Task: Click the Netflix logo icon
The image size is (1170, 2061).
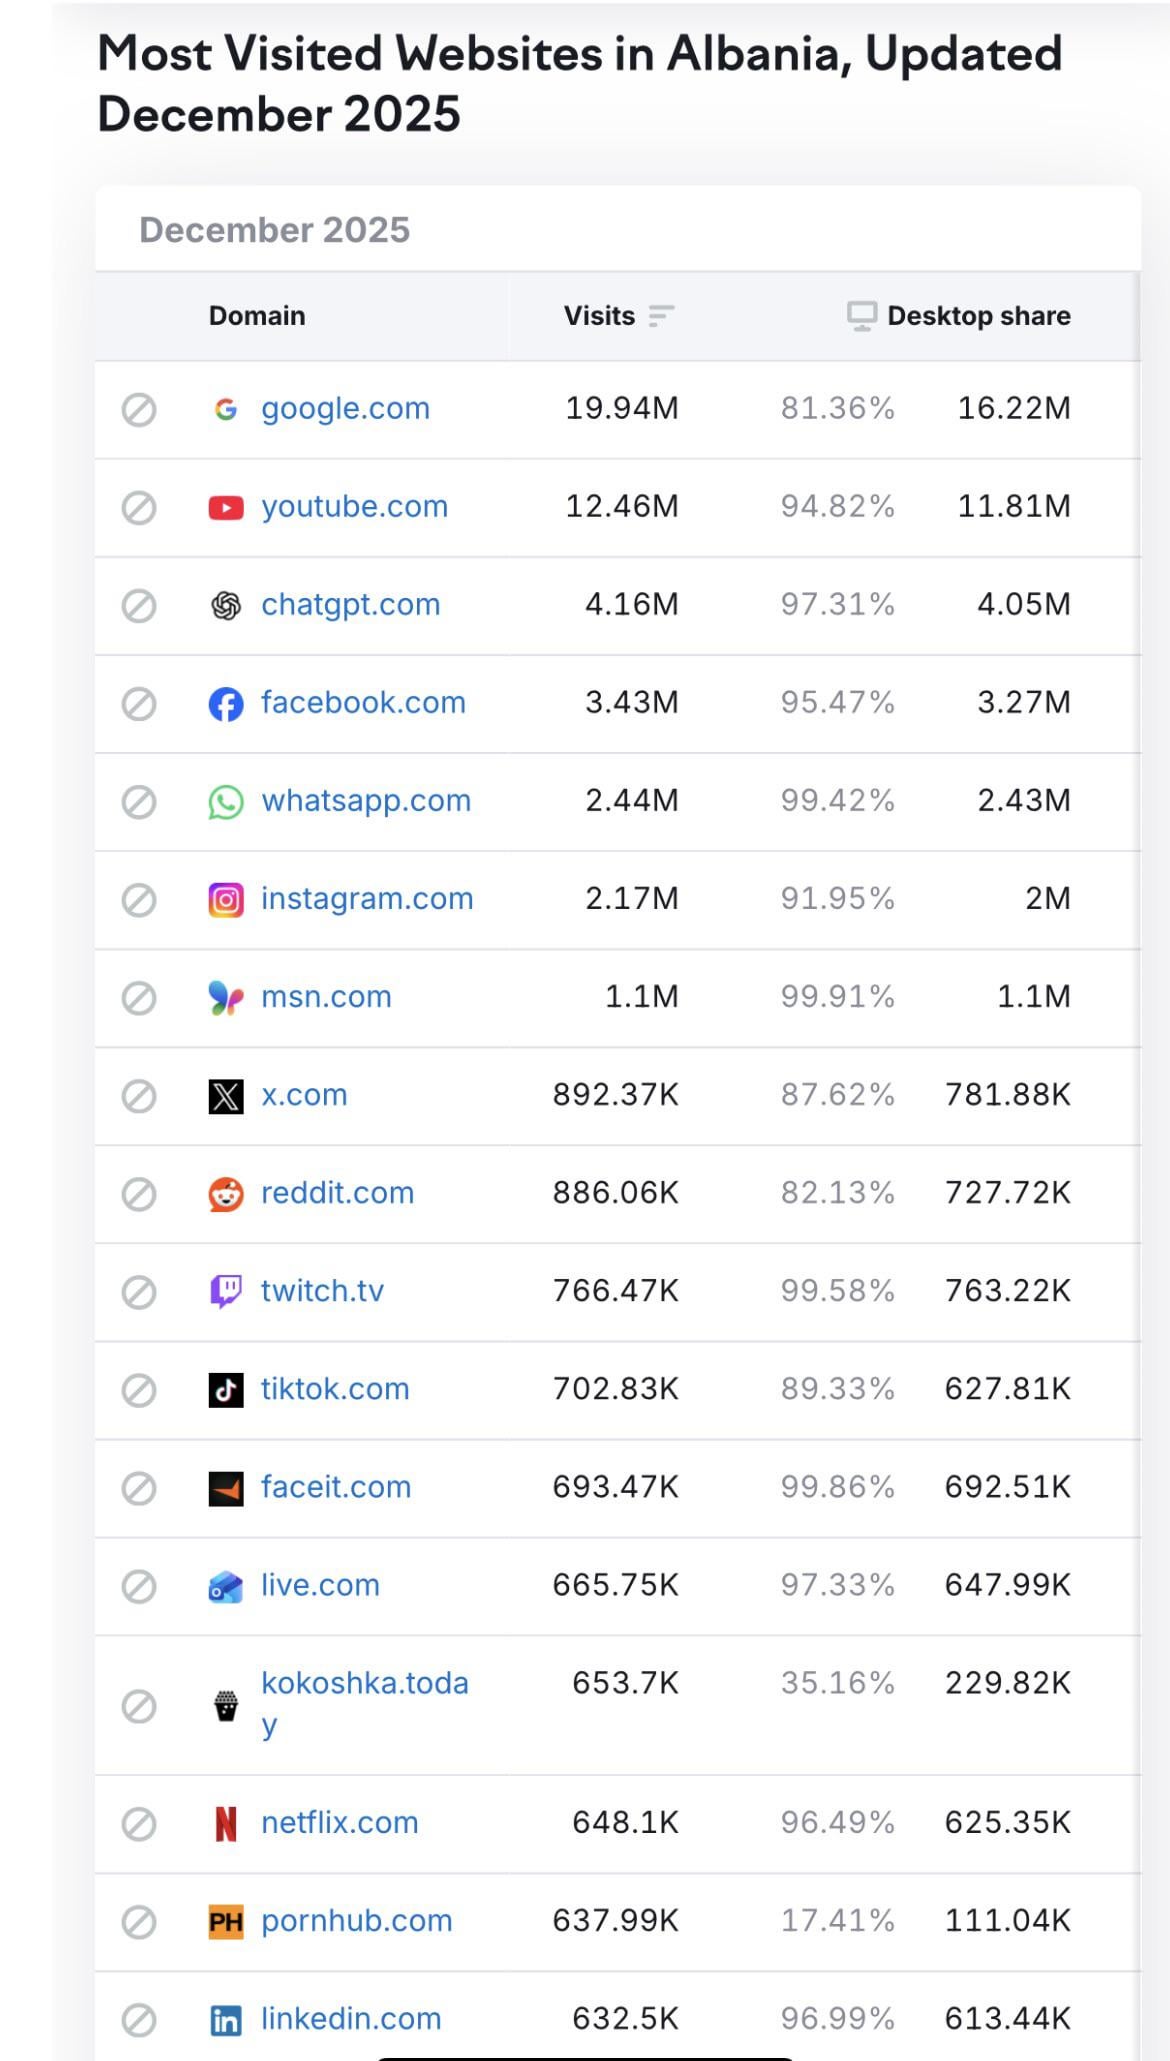Action: pyautogui.click(x=226, y=1823)
